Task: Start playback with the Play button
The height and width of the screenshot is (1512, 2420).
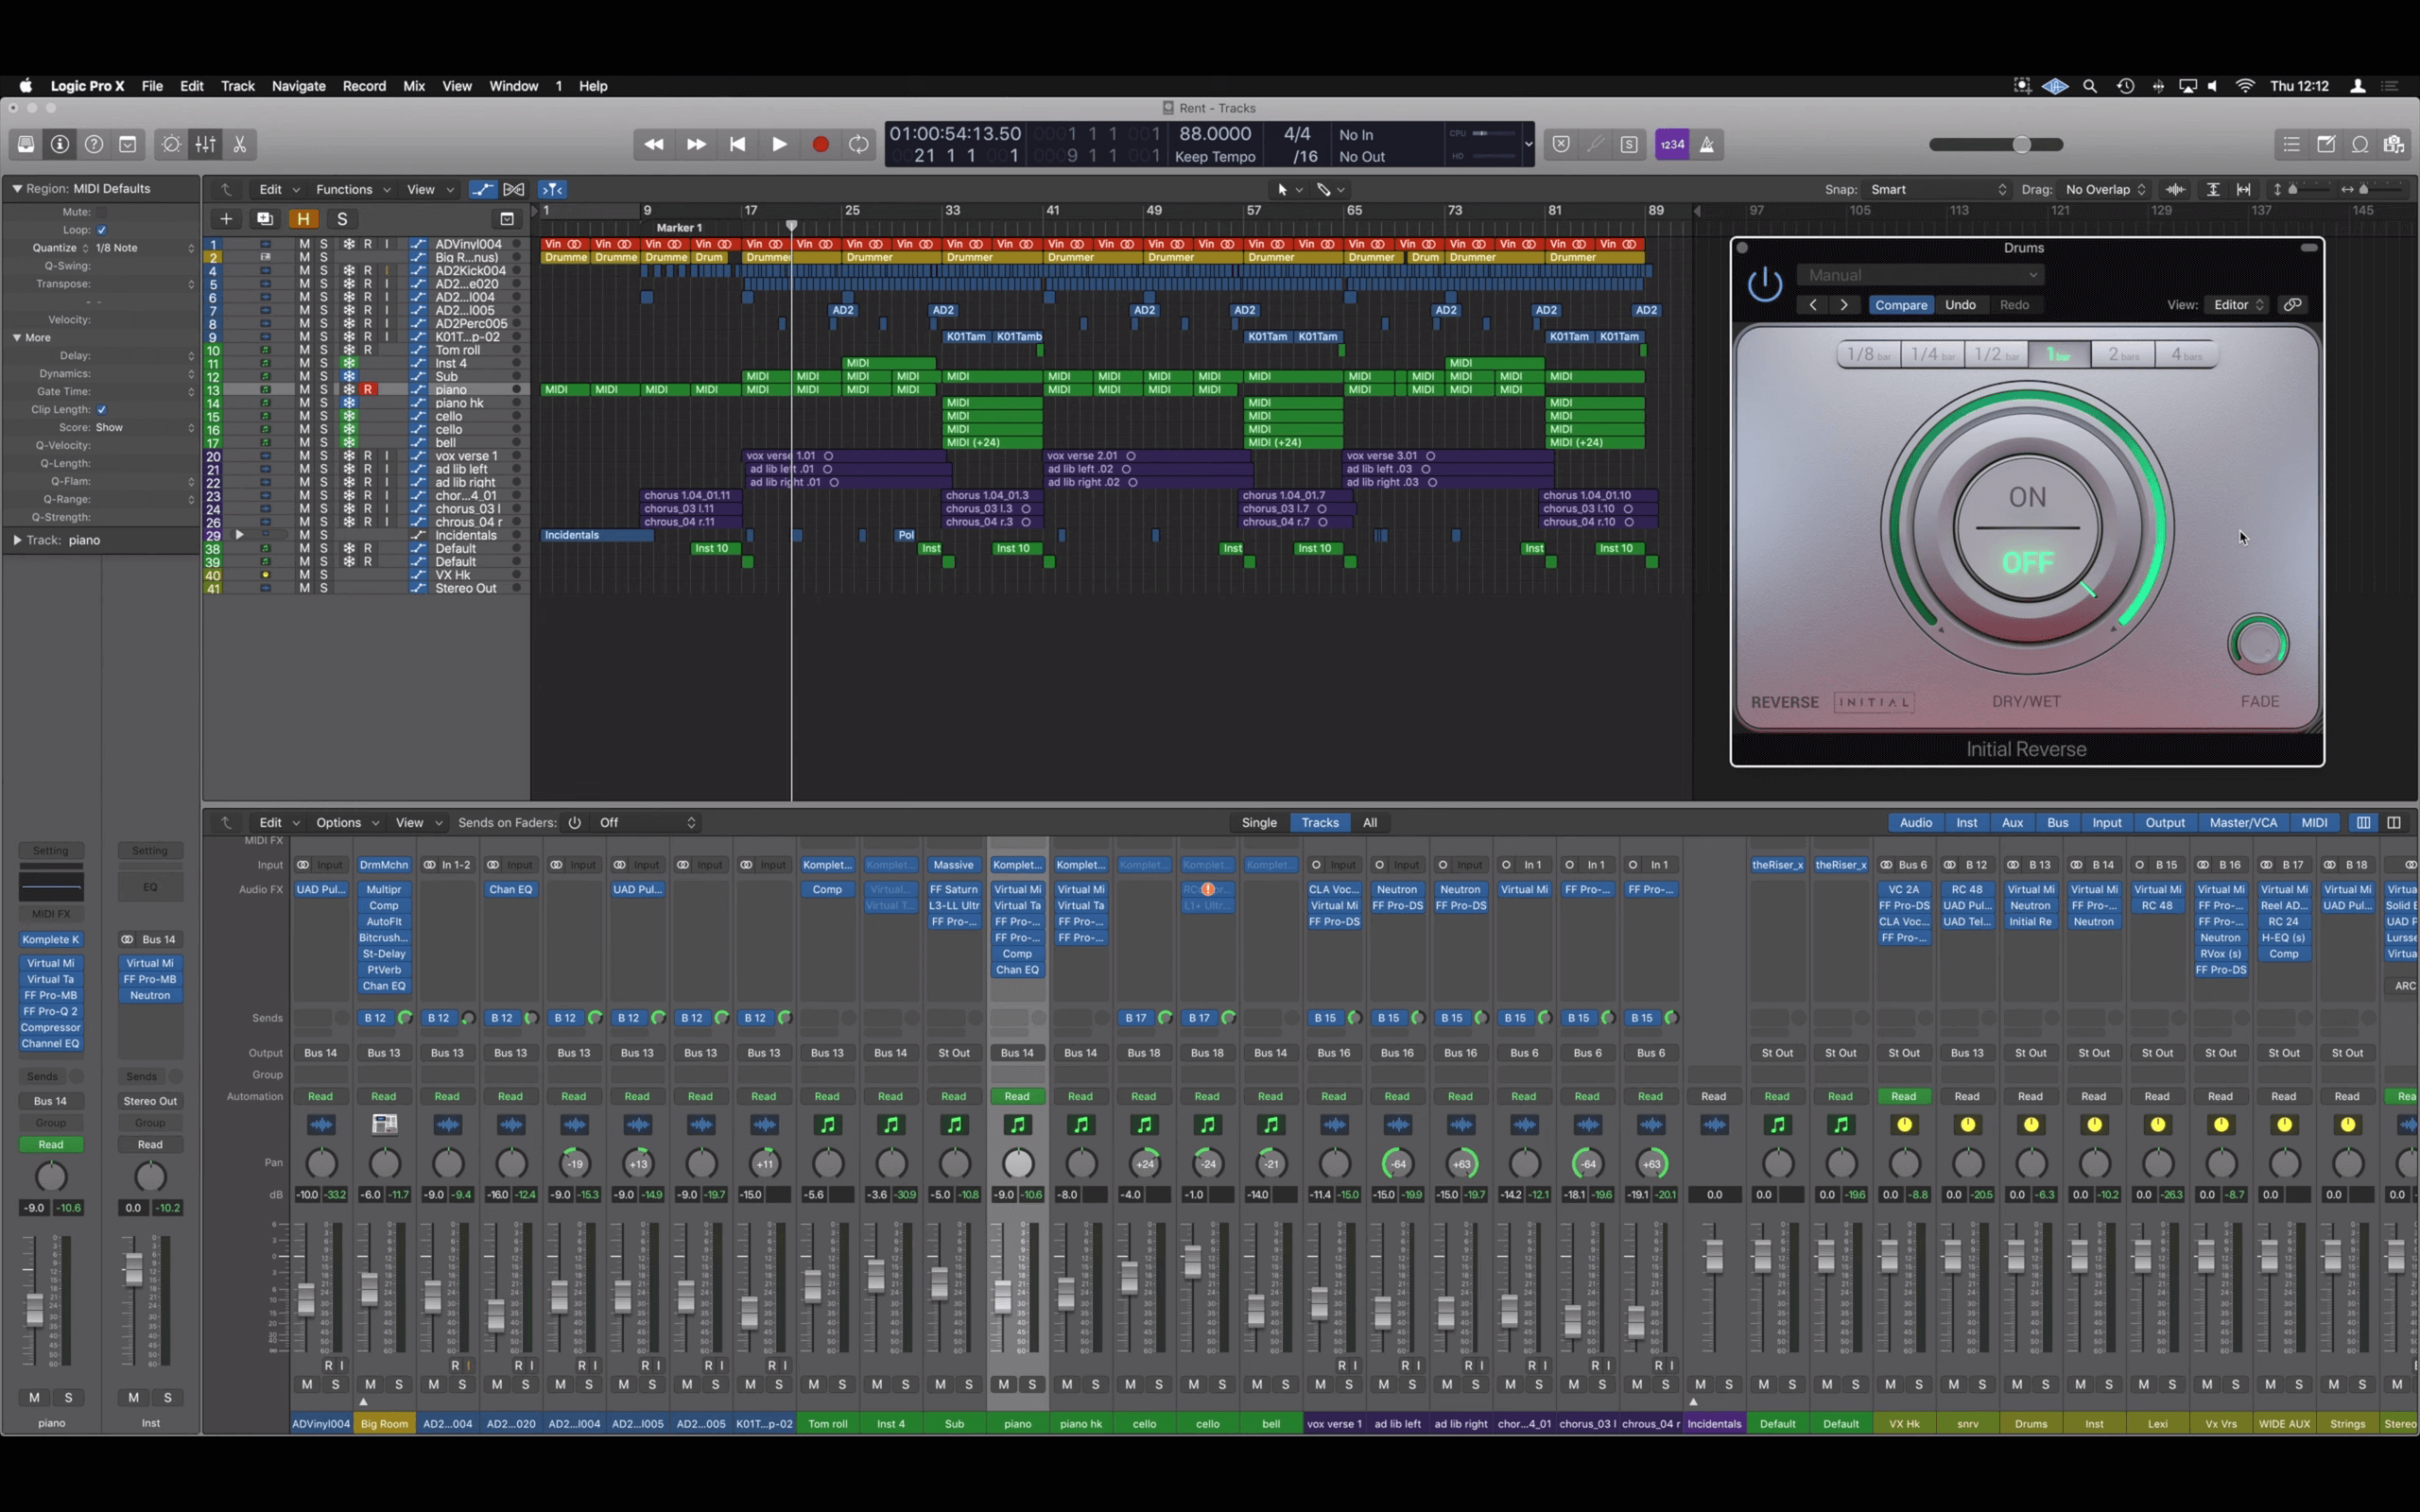Action: (779, 144)
